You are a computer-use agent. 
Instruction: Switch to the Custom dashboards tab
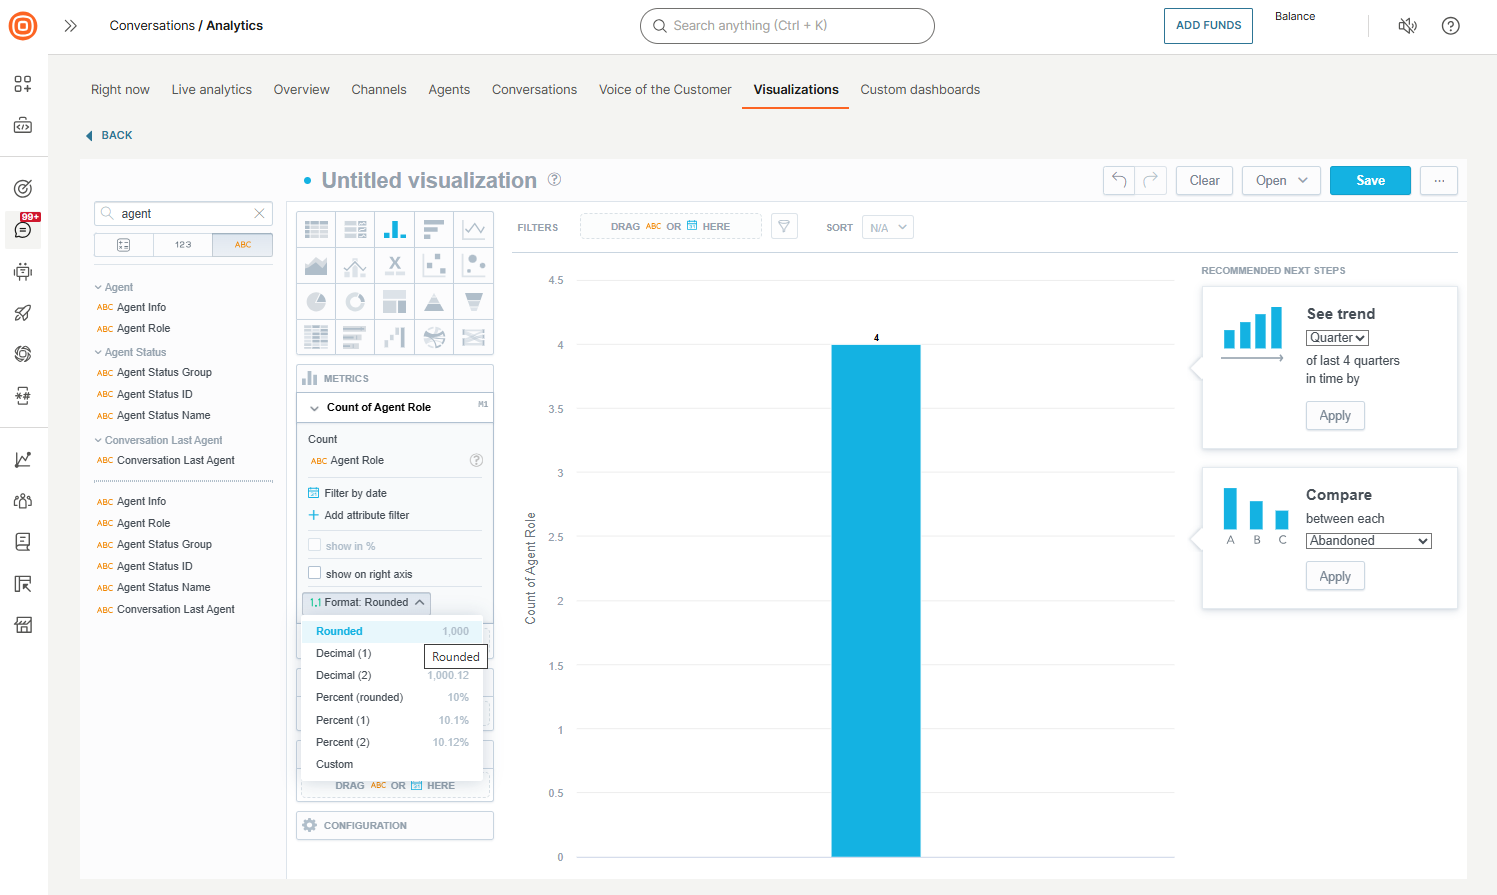[x=920, y=89]
